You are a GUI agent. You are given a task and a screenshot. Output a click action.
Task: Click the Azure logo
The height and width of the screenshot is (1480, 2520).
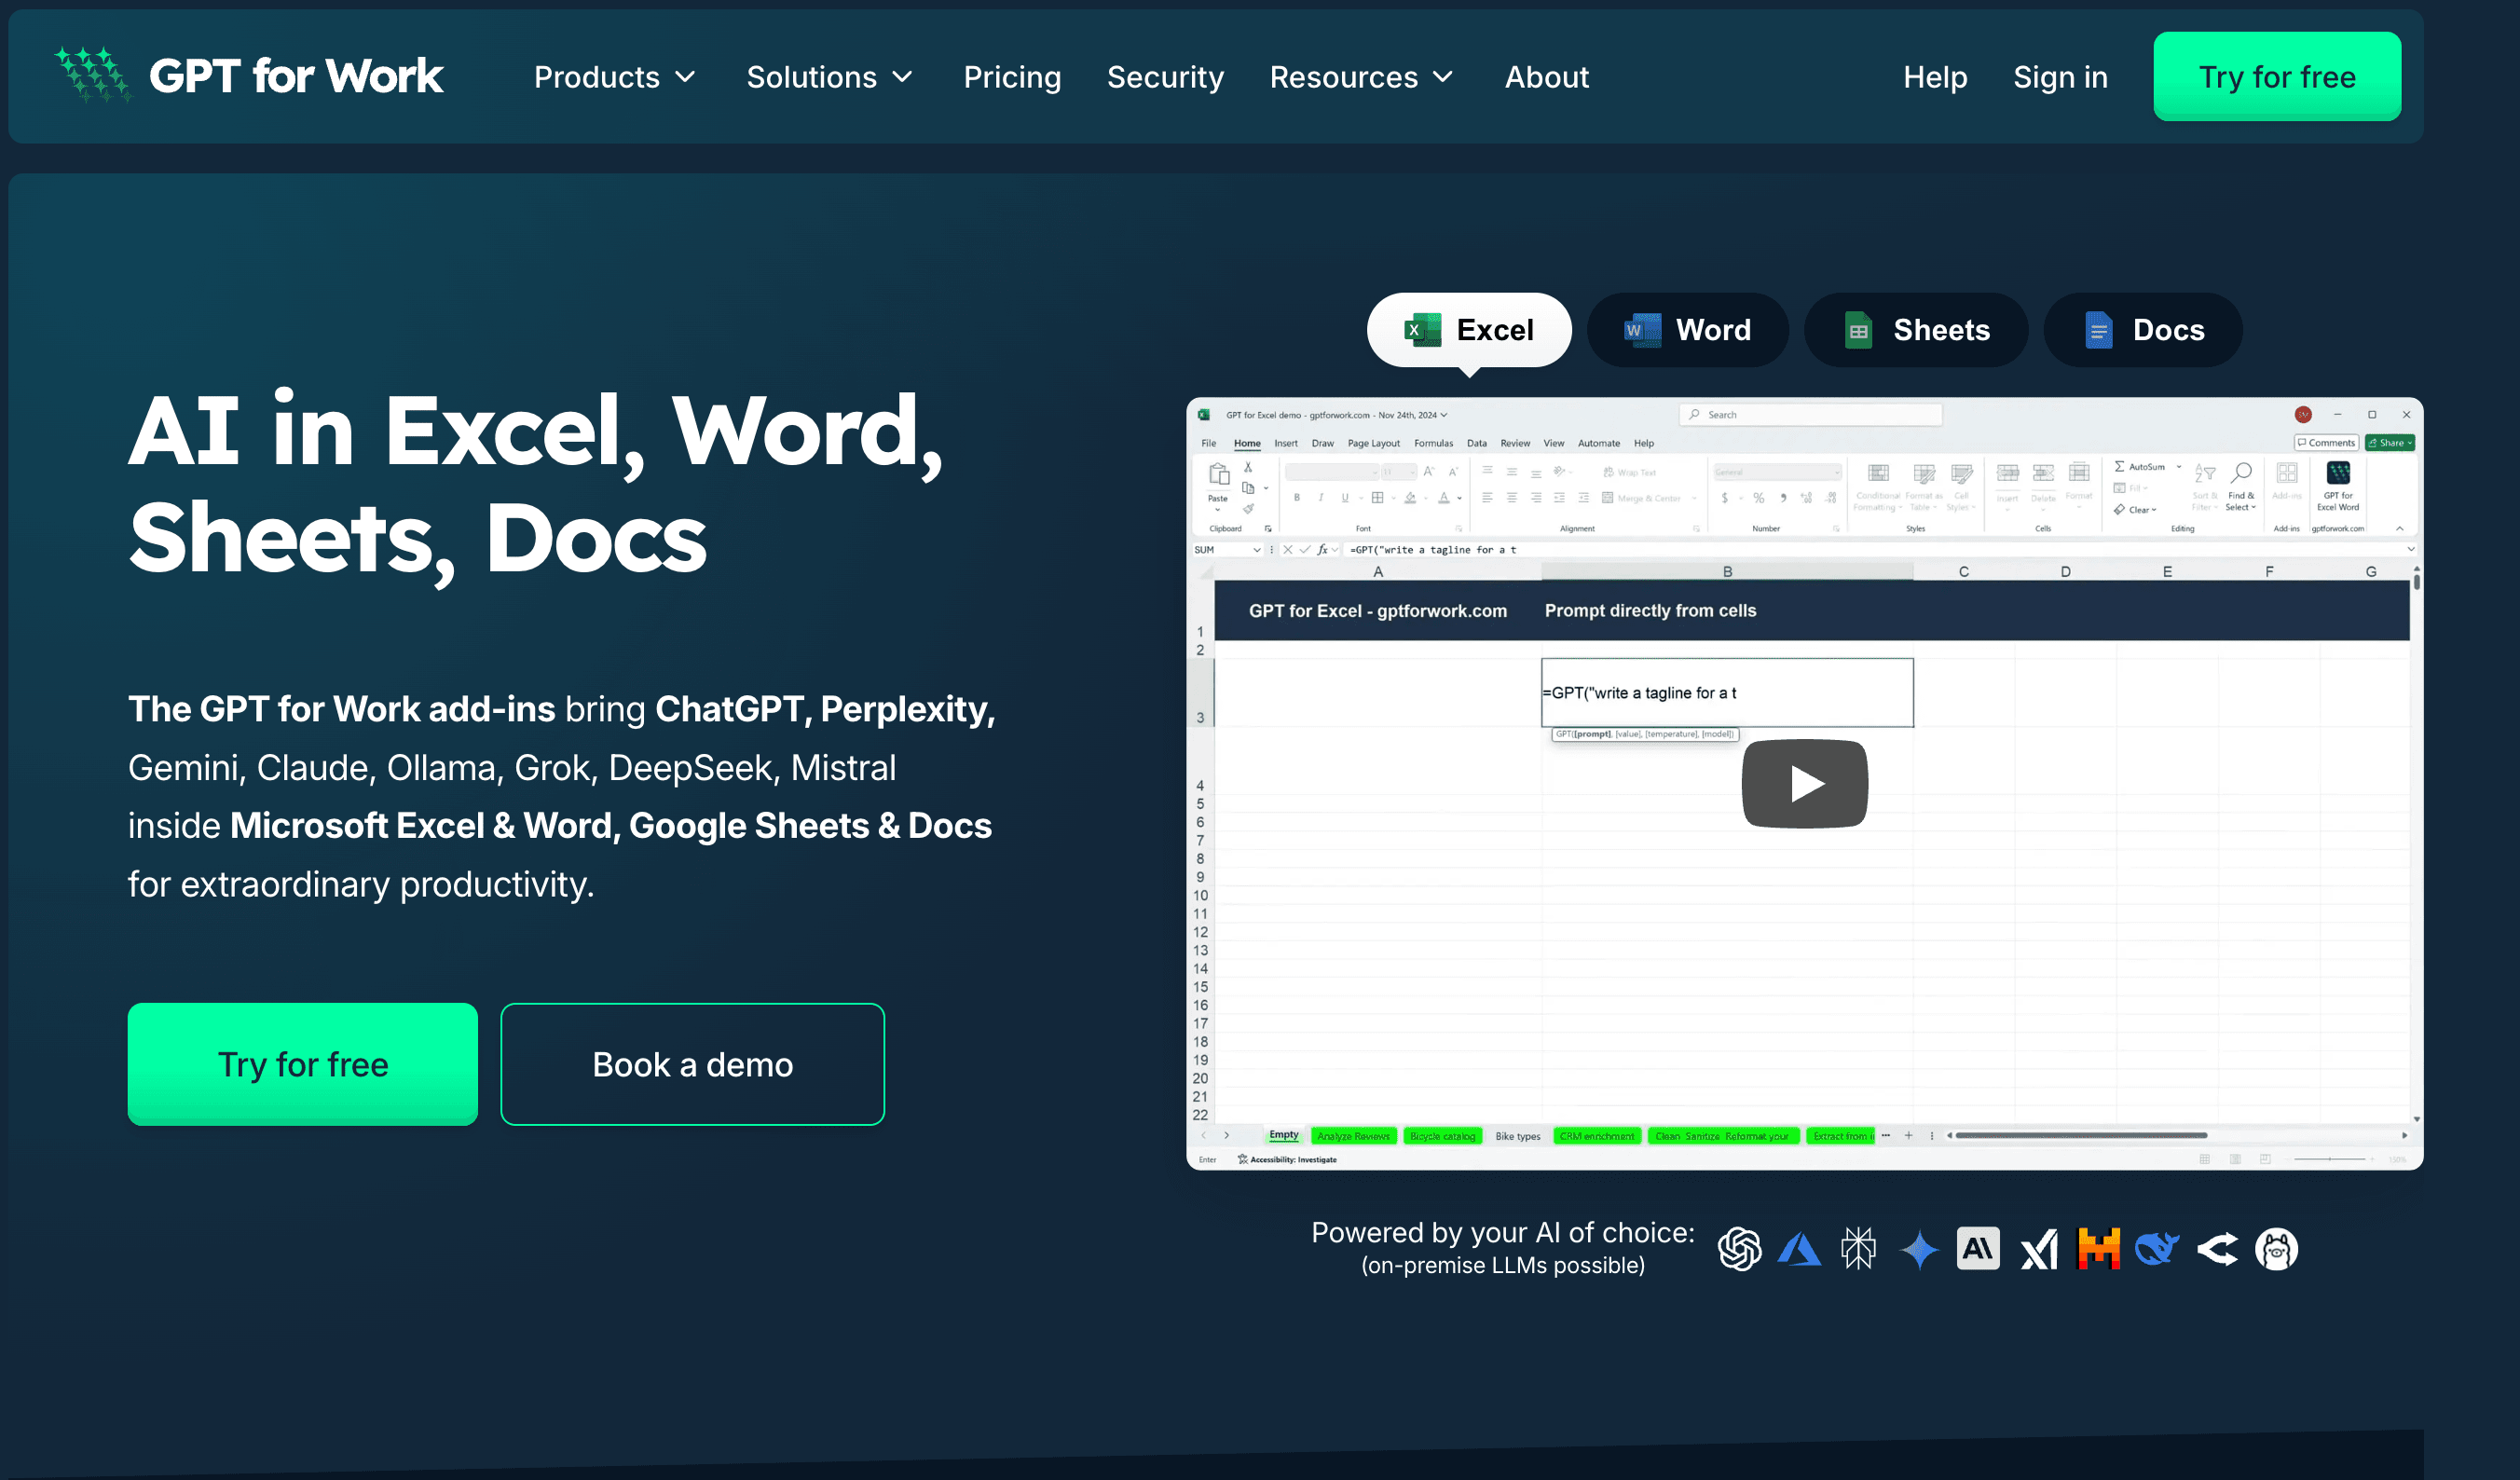[1798, 1249]
